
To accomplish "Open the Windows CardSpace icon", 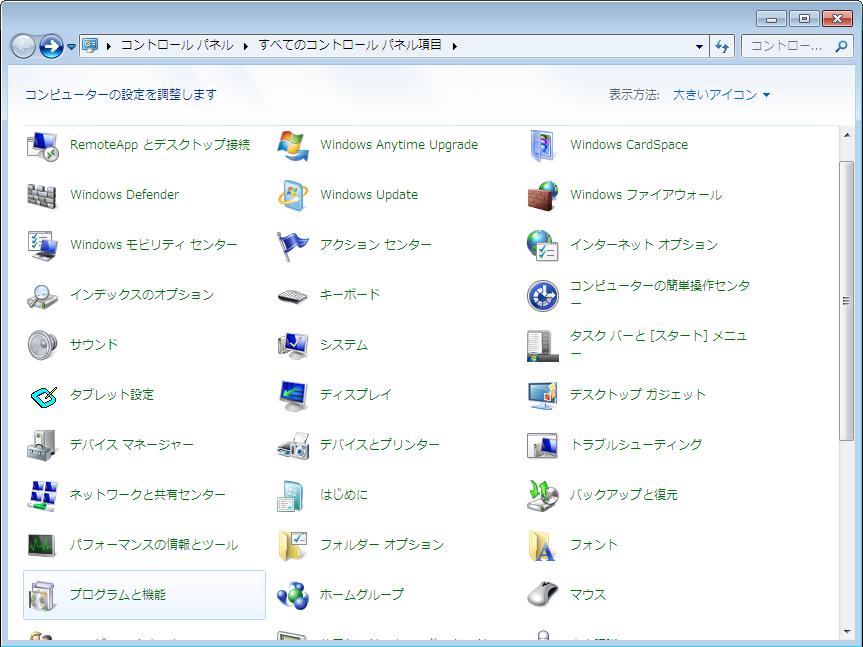I will pyautogui.click(x=543, y=146).
